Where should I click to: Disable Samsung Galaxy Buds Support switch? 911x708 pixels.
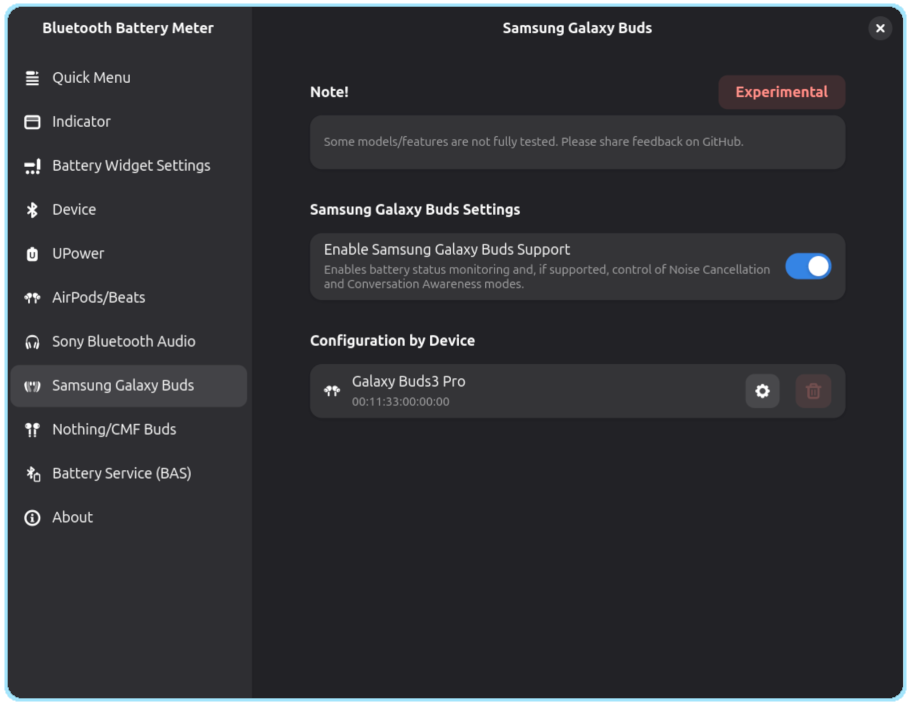(808, 267)
